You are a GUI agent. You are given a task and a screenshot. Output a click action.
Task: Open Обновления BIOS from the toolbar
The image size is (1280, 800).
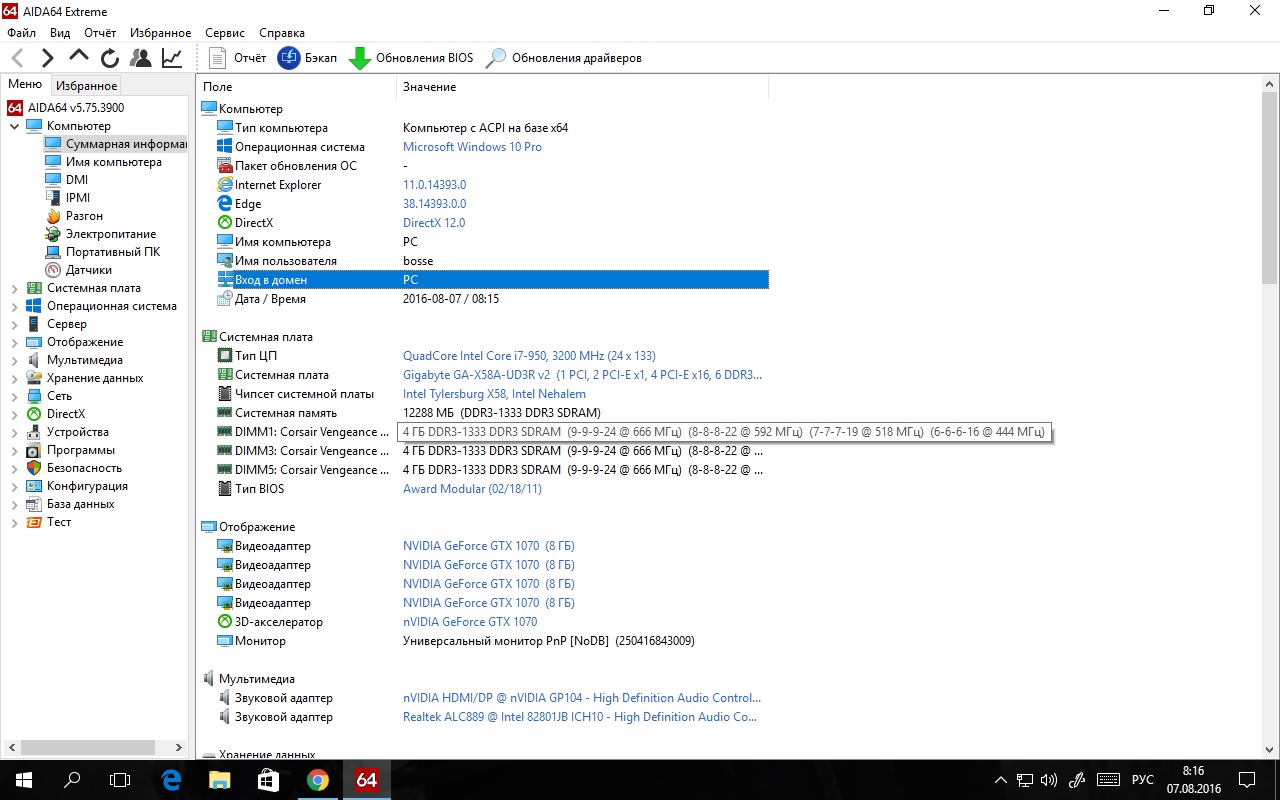click(x=411, y=58)
